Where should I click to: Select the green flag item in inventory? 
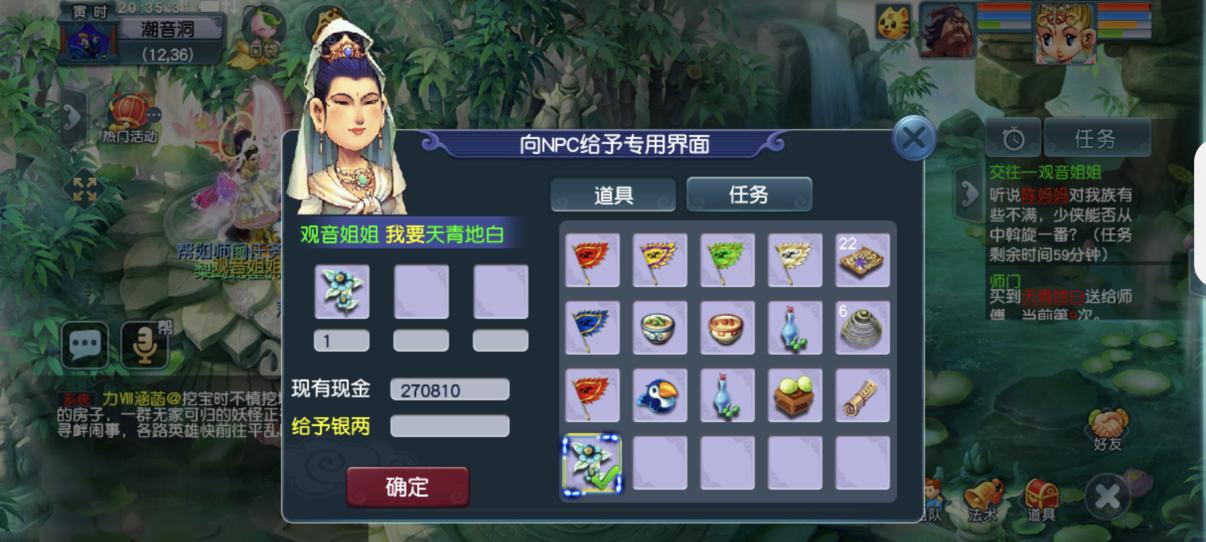point(727,260)
